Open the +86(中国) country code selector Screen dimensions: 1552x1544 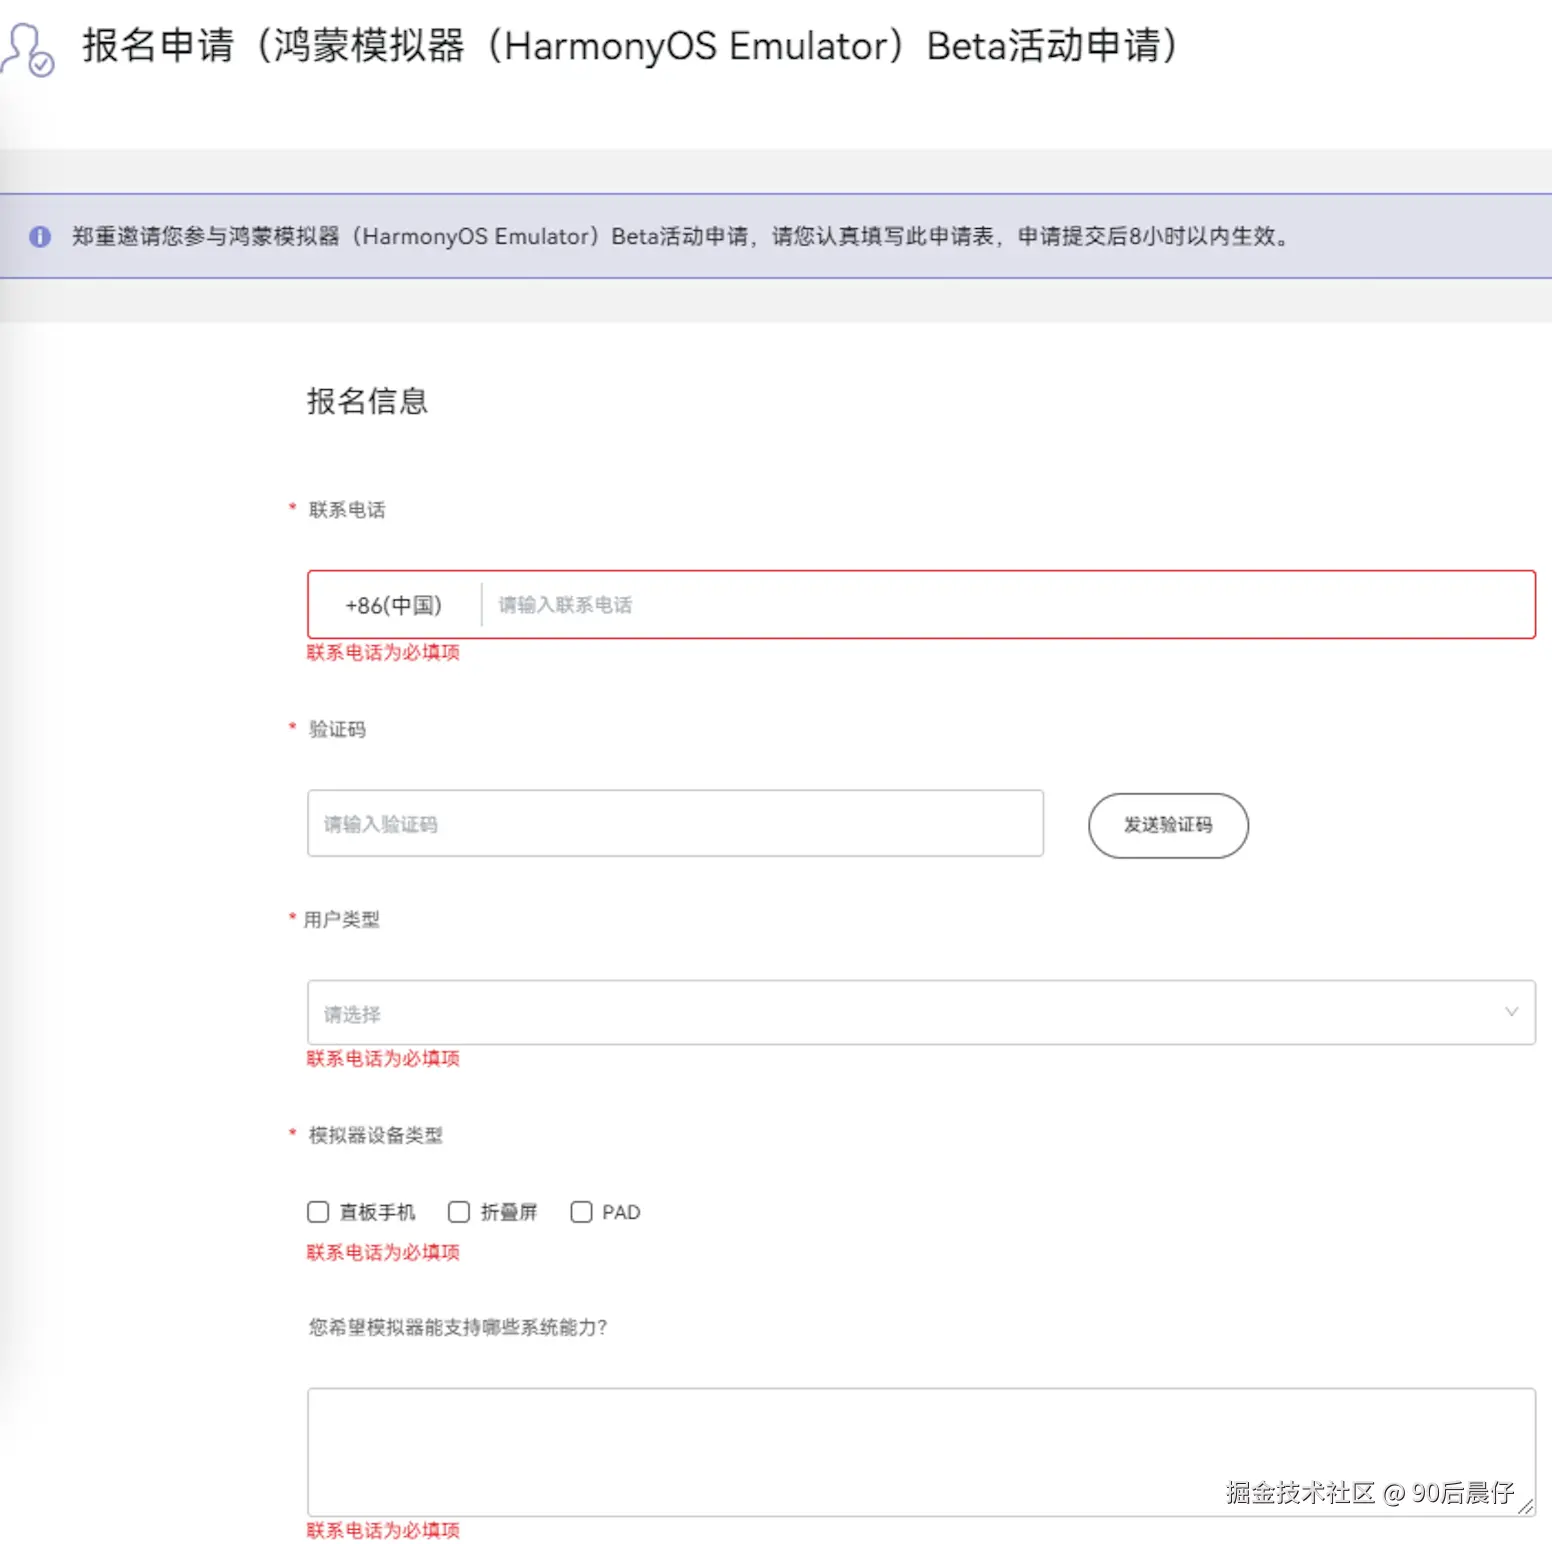point(393,605)
